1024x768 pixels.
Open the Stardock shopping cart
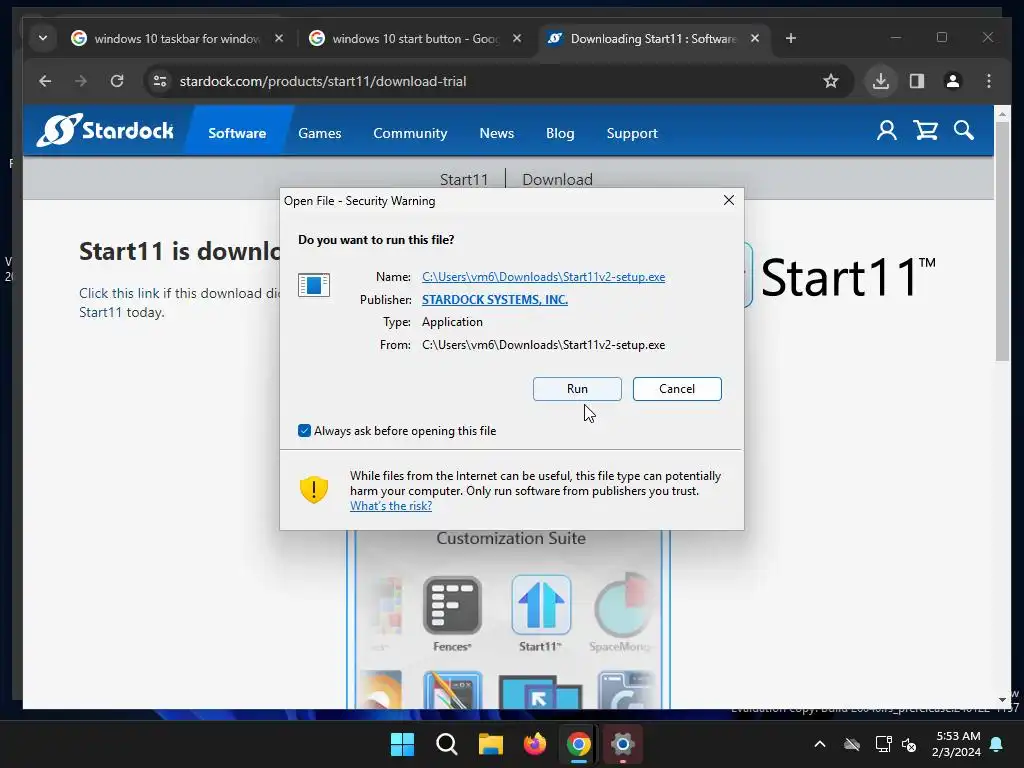[925, 131]
